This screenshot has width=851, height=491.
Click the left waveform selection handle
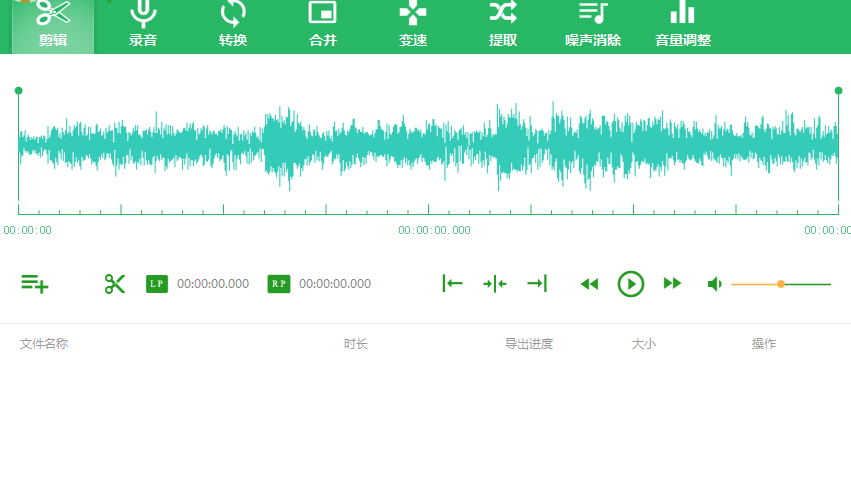[18, 91]
